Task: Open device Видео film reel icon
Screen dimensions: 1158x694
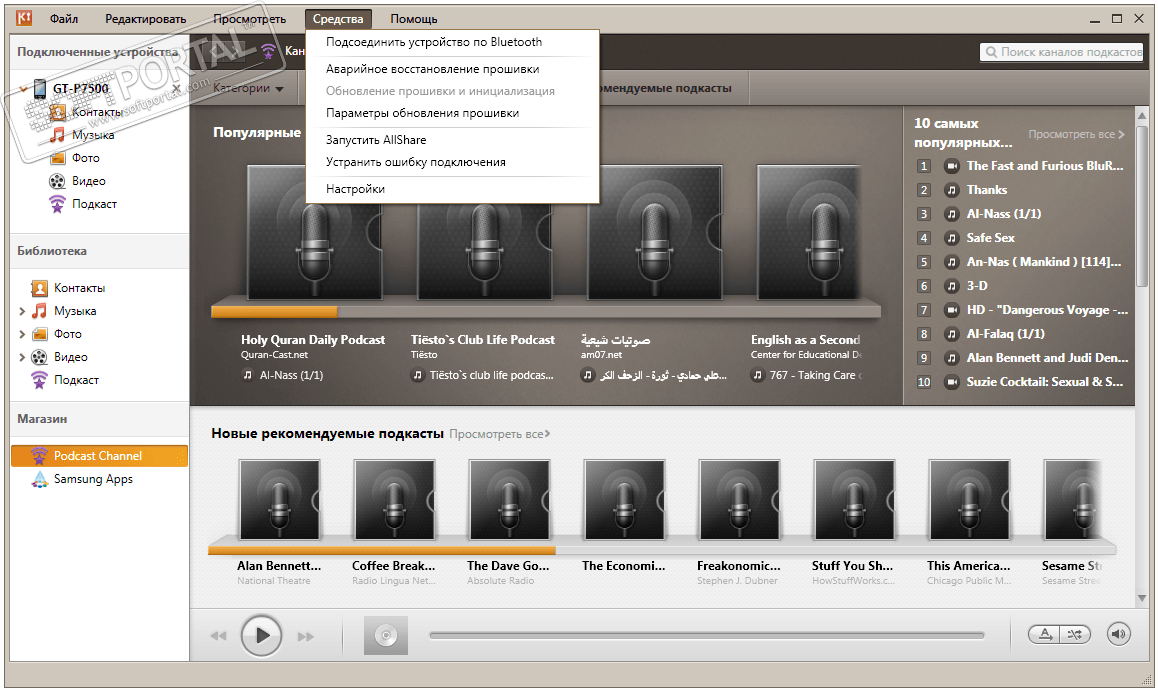Action: click(58, 181)
